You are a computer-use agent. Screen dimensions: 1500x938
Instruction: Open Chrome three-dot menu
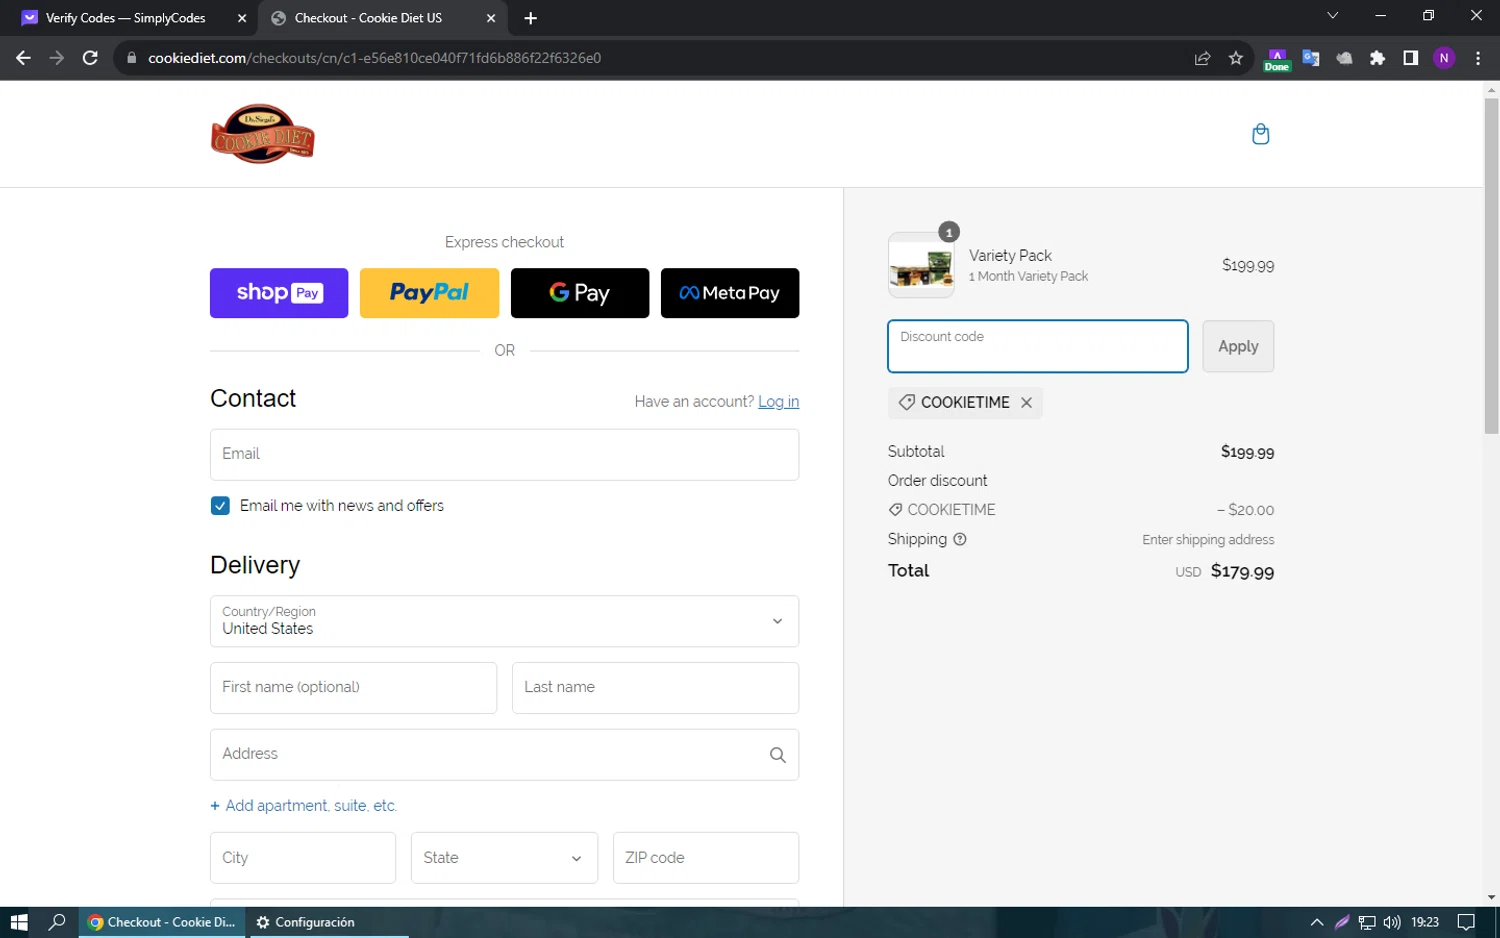coord(1478,58)
